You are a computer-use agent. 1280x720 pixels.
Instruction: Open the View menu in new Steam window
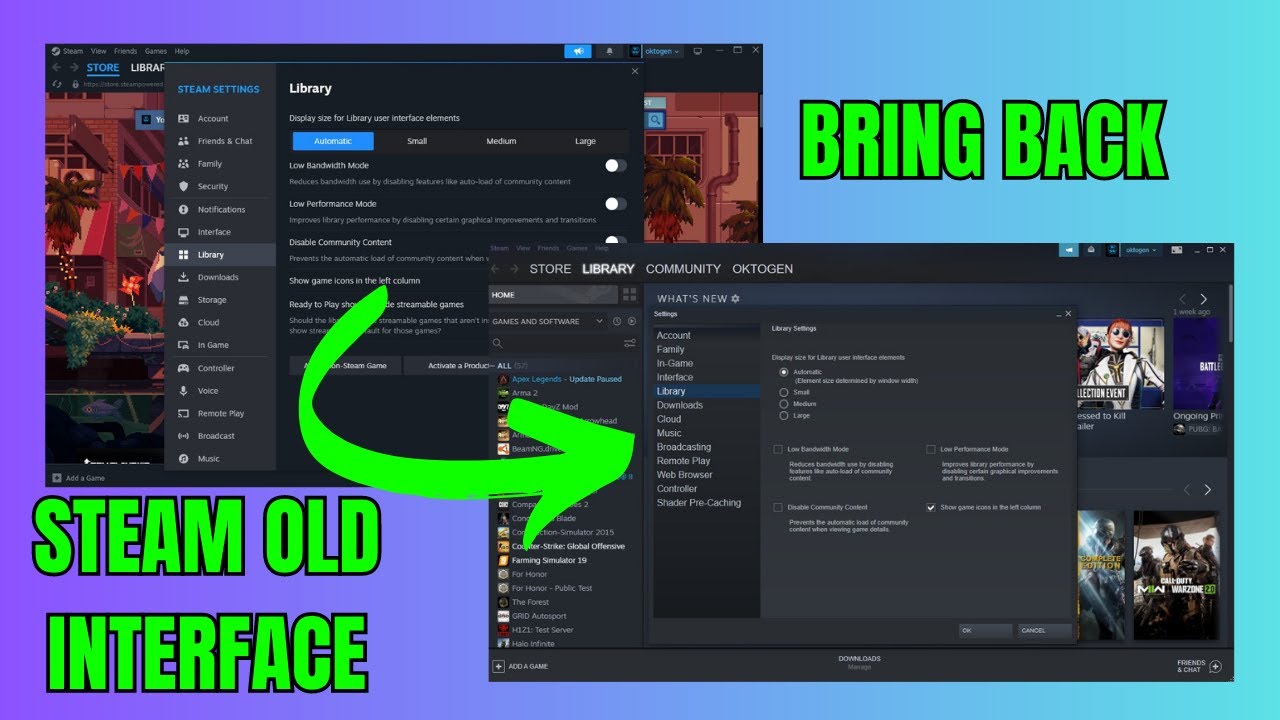coord(98,51)
